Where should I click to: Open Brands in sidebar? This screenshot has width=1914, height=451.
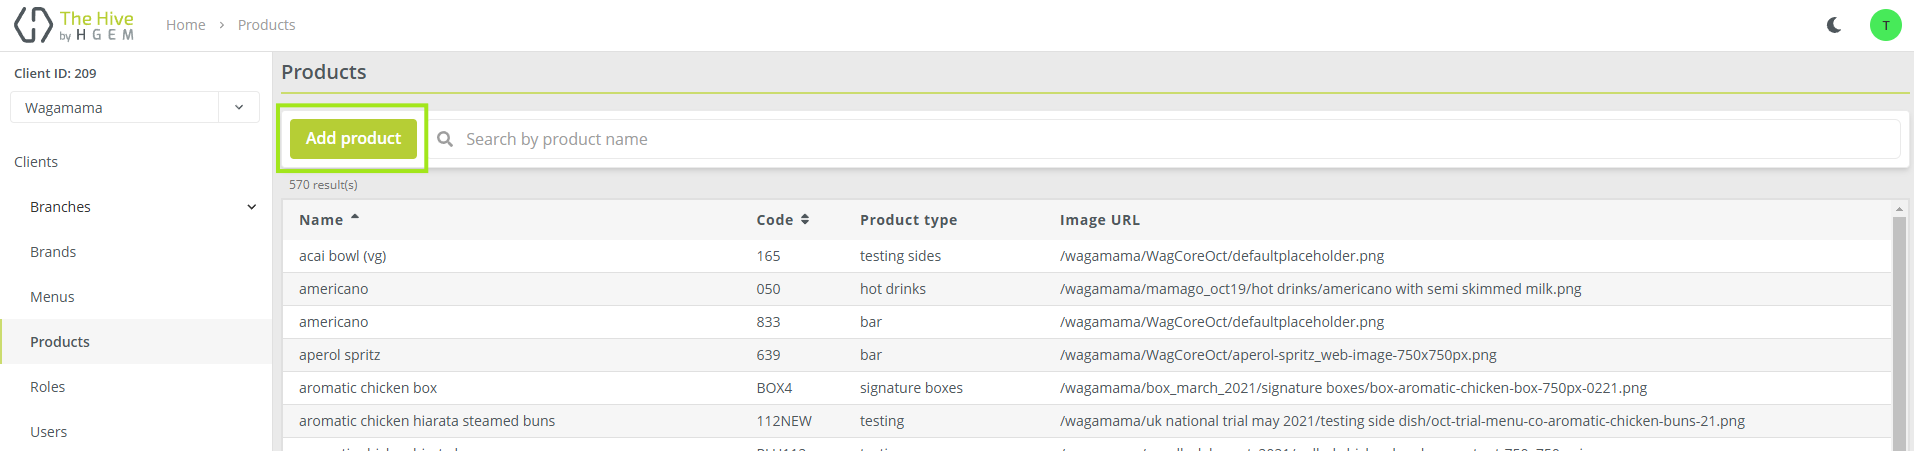[53, 252]
